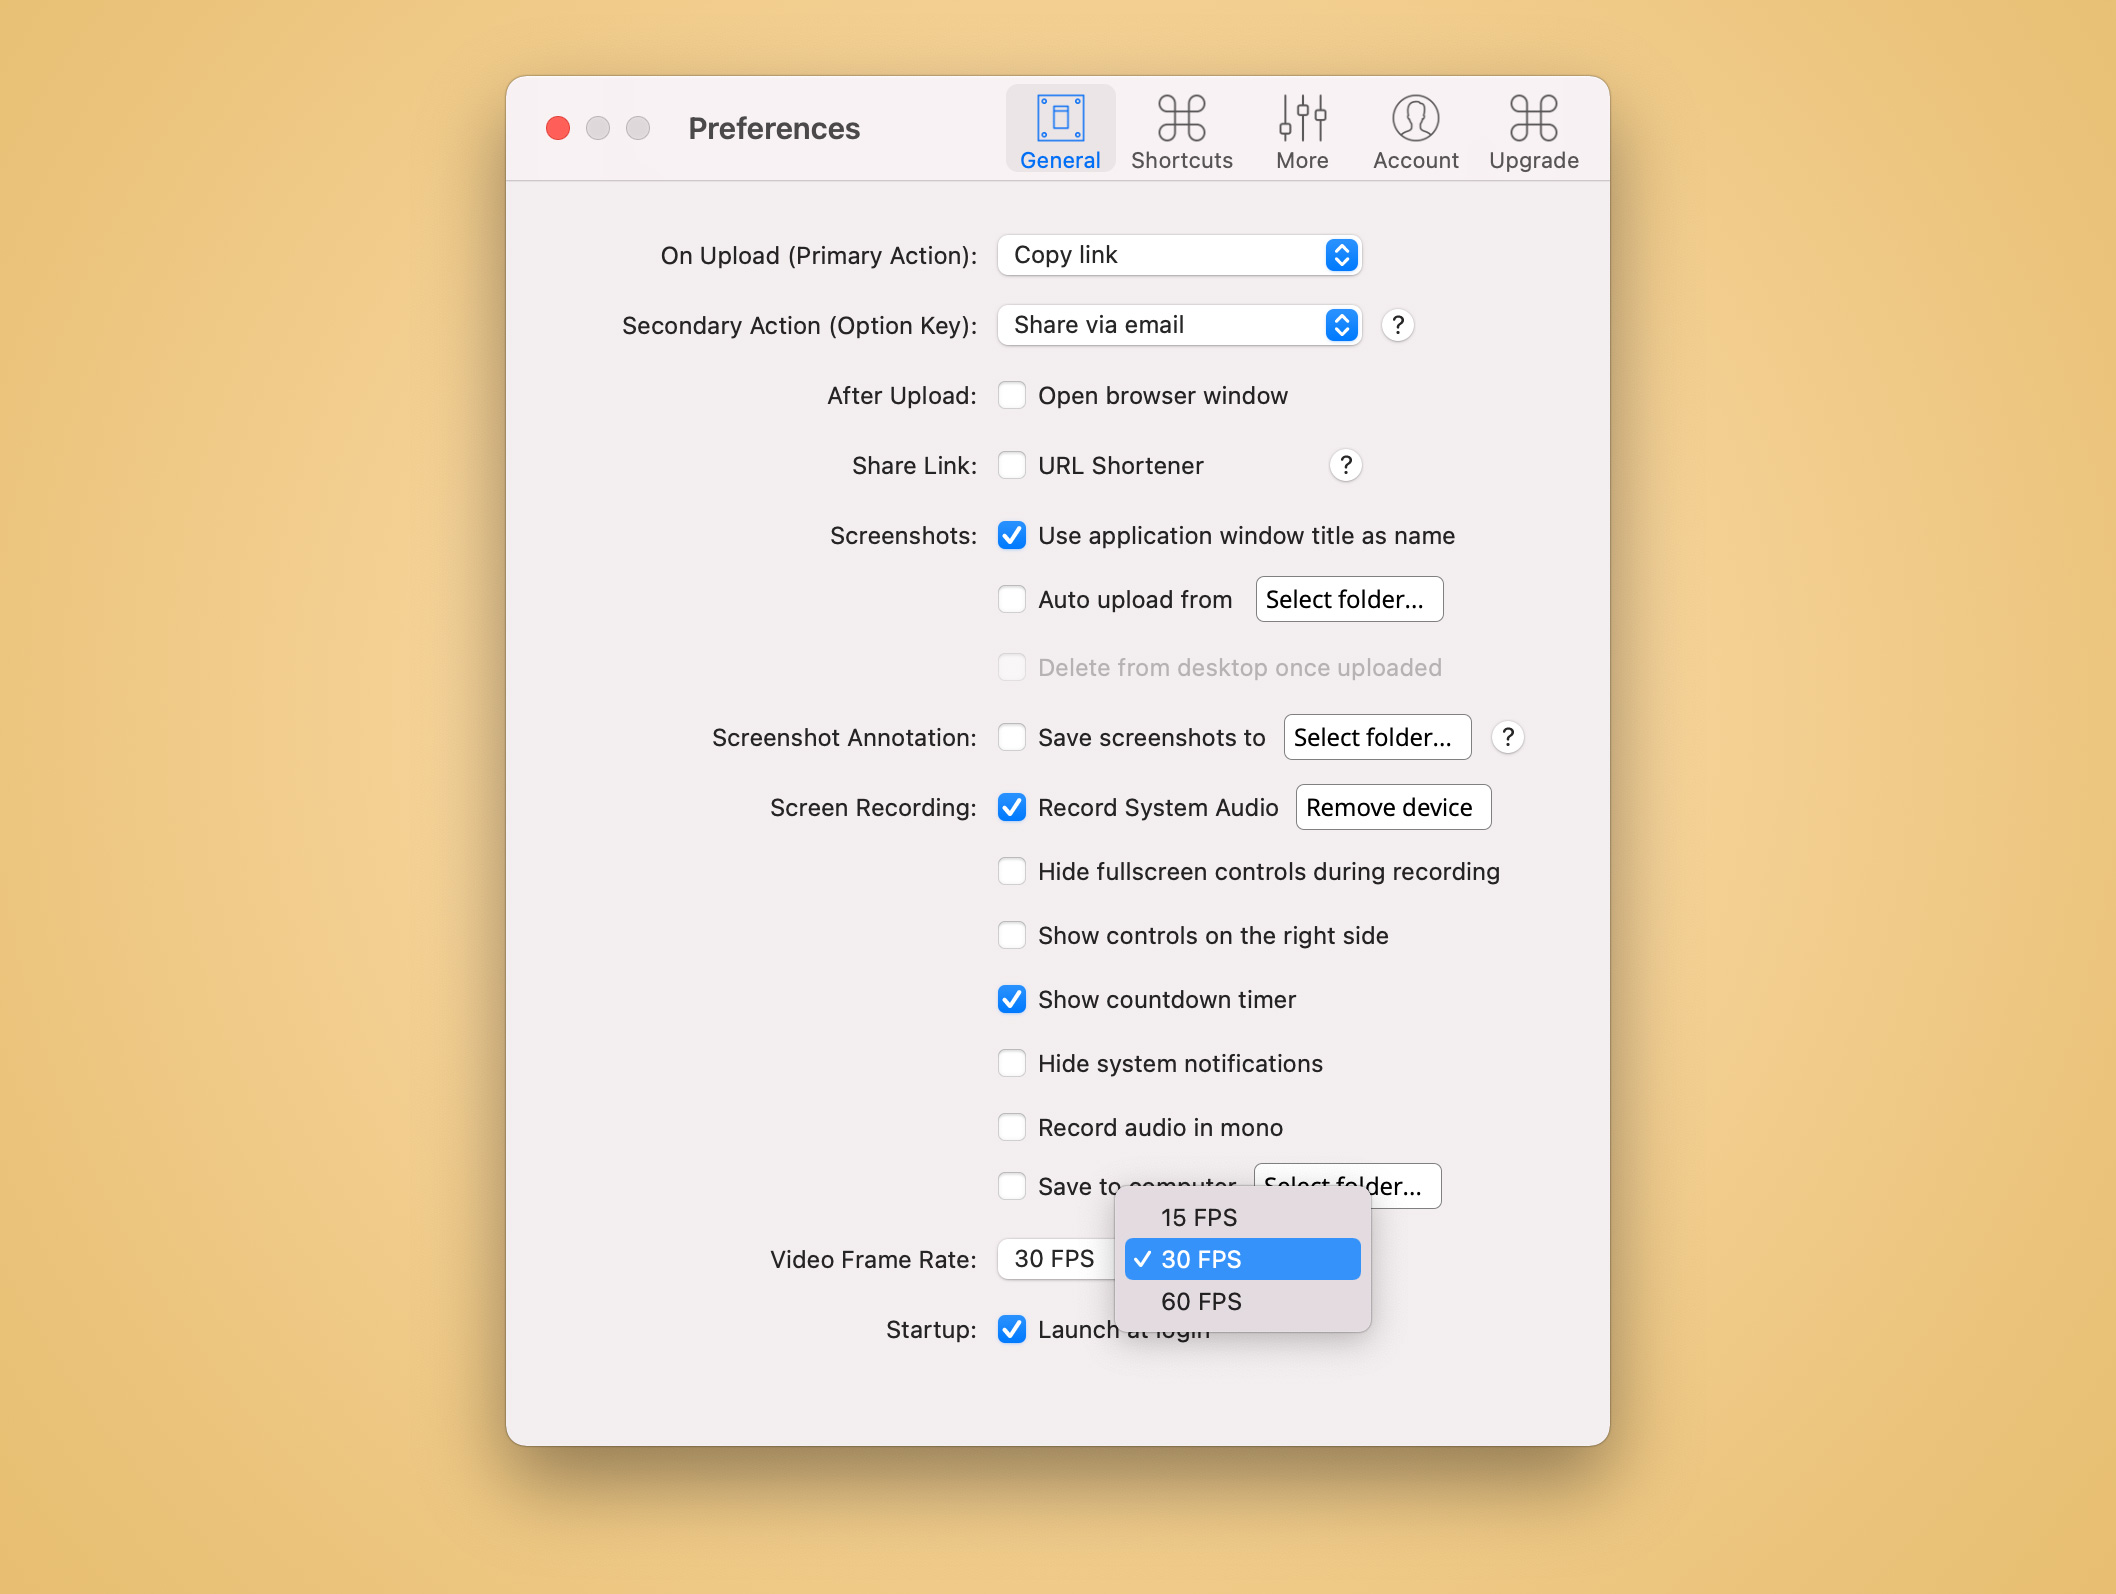This screenshot has width=2116, height=1594.
Task: Uncheck Record System Audio
Action: click(x=1012, y=807)
